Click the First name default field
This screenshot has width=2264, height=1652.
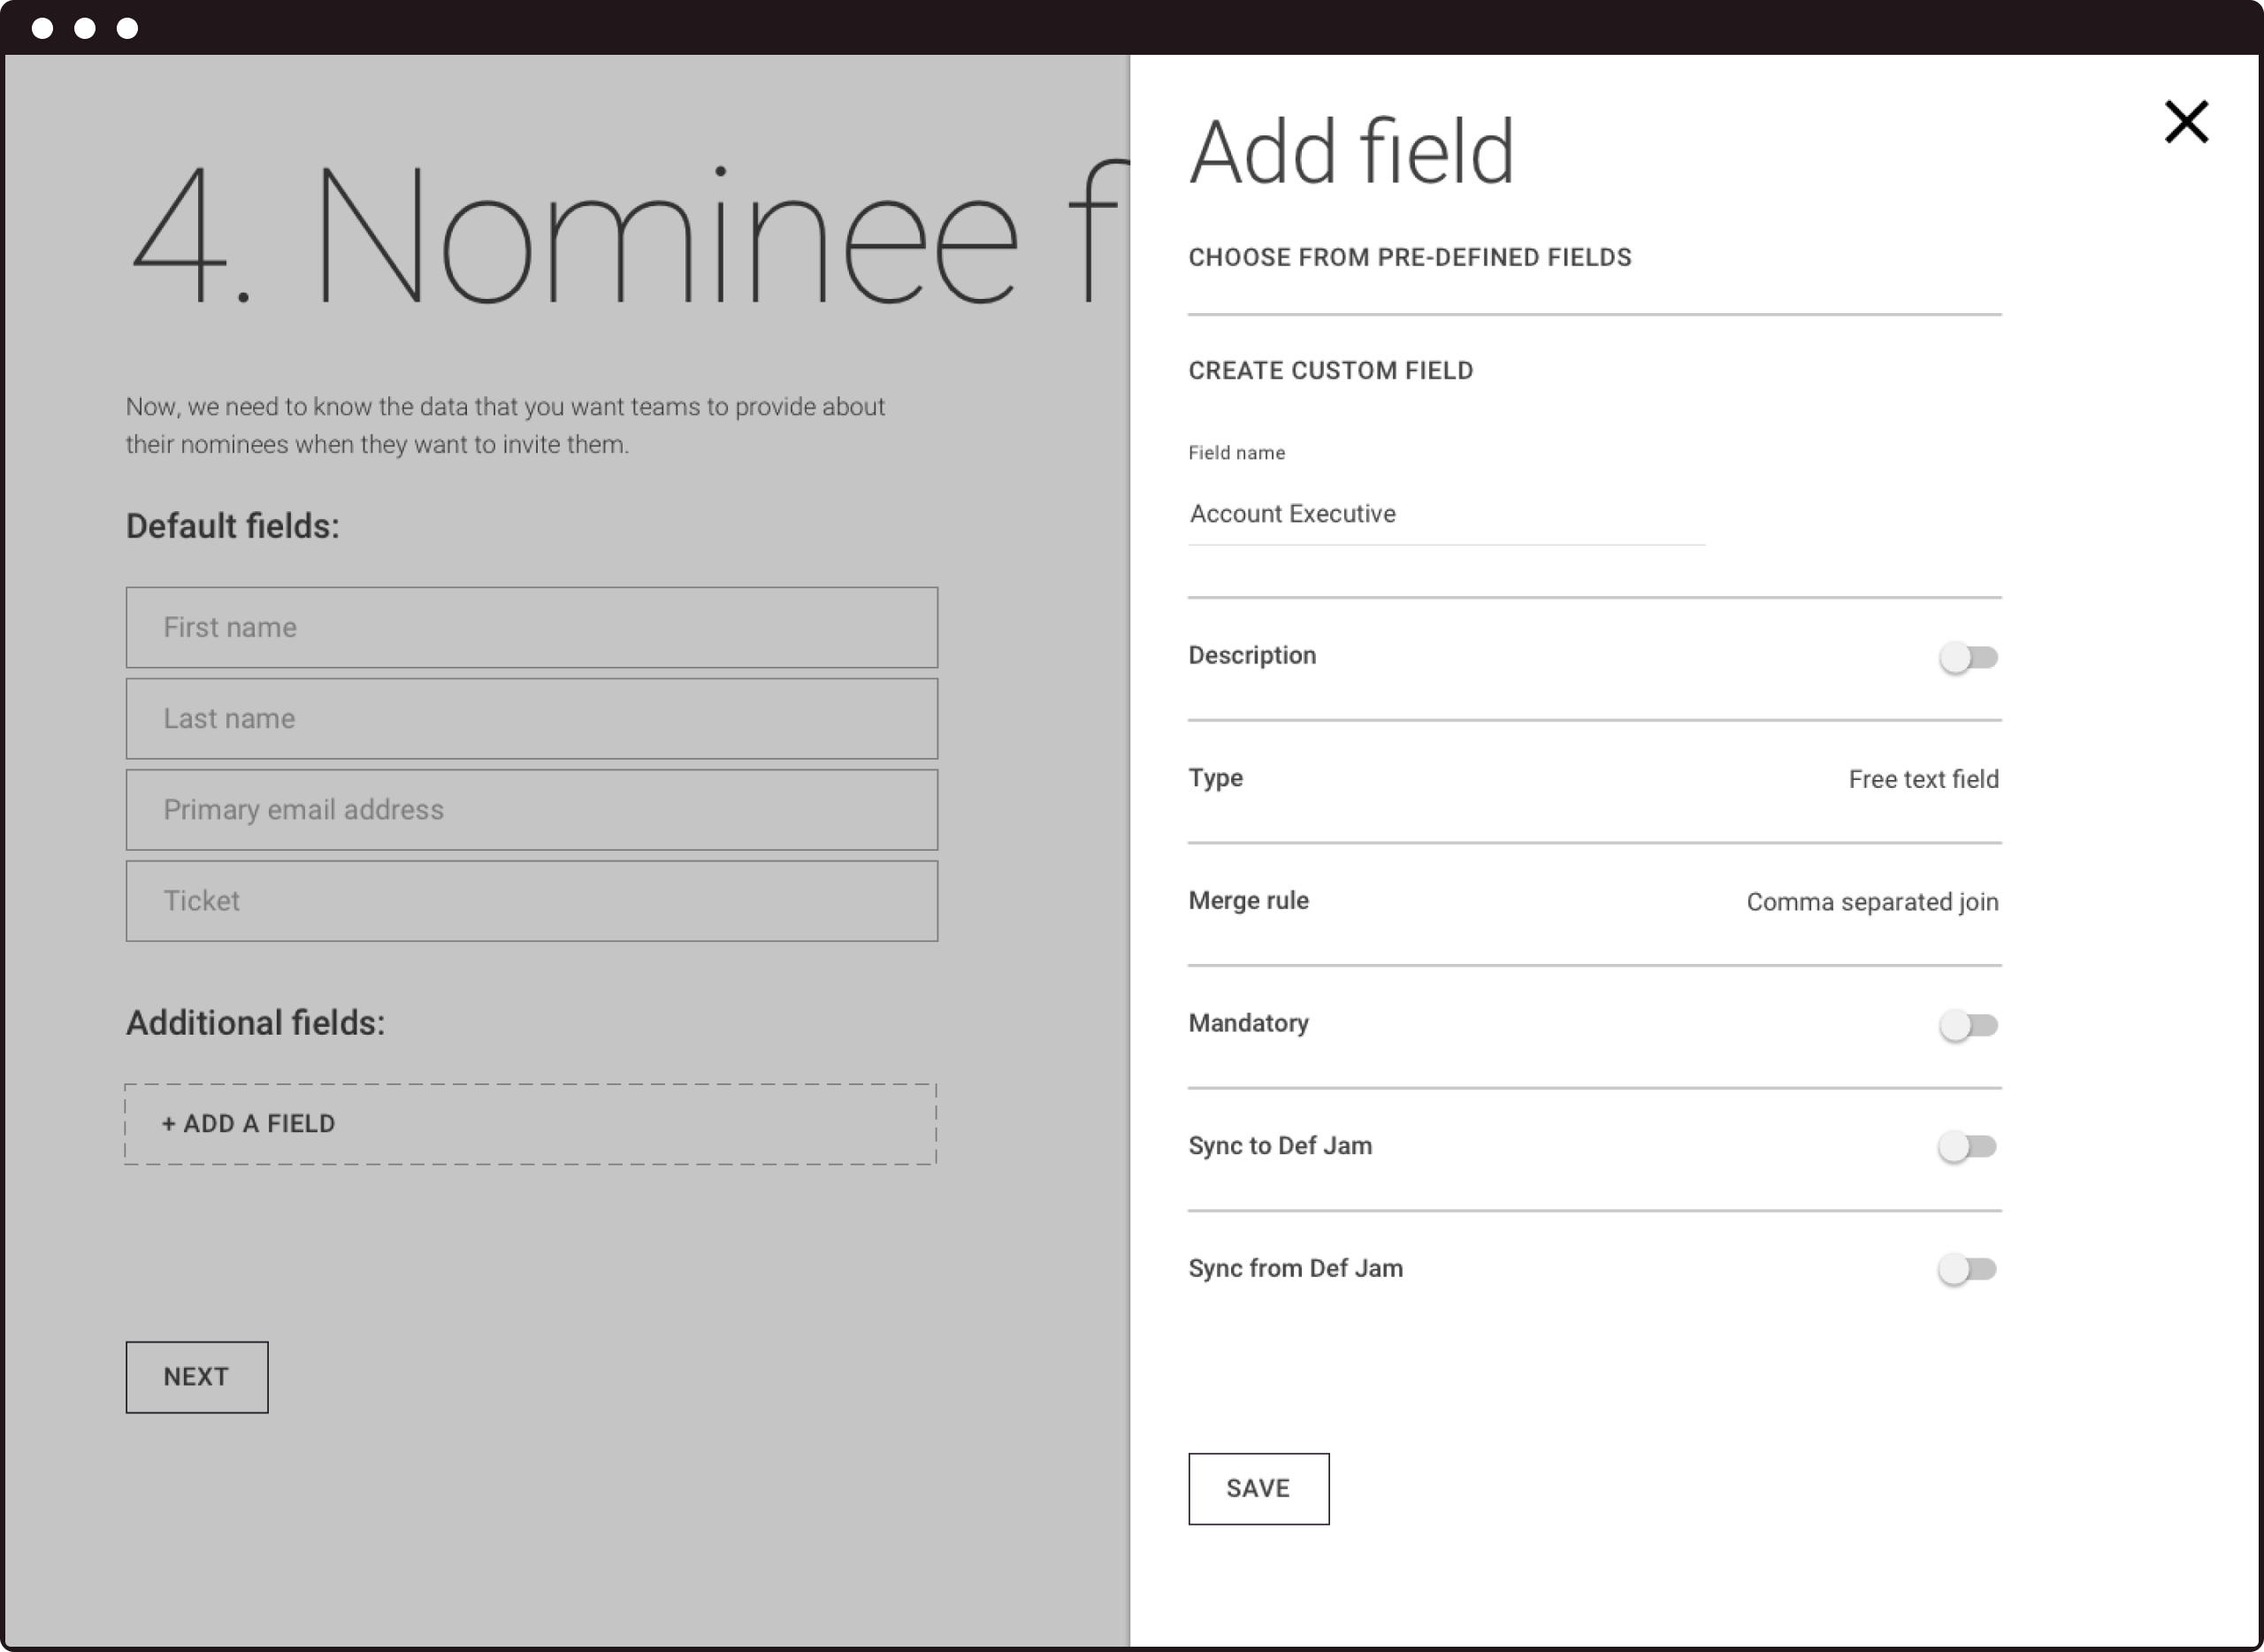[532, 627]
